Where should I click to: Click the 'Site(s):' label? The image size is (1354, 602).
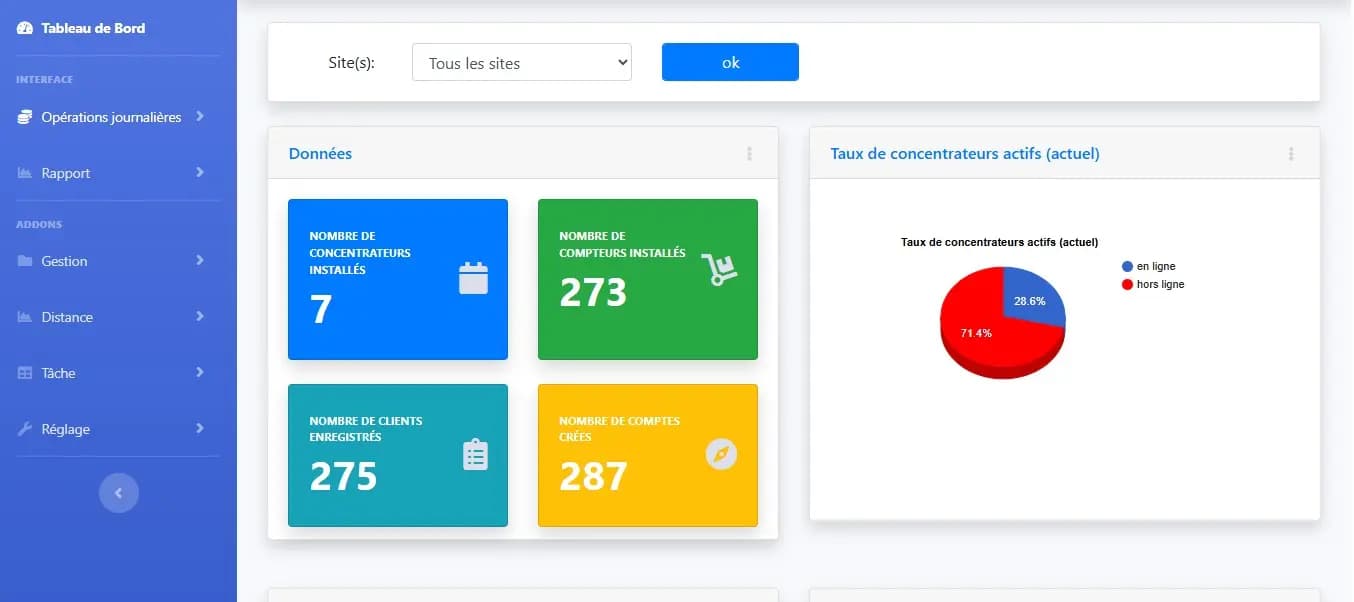[x=351, y=62]
